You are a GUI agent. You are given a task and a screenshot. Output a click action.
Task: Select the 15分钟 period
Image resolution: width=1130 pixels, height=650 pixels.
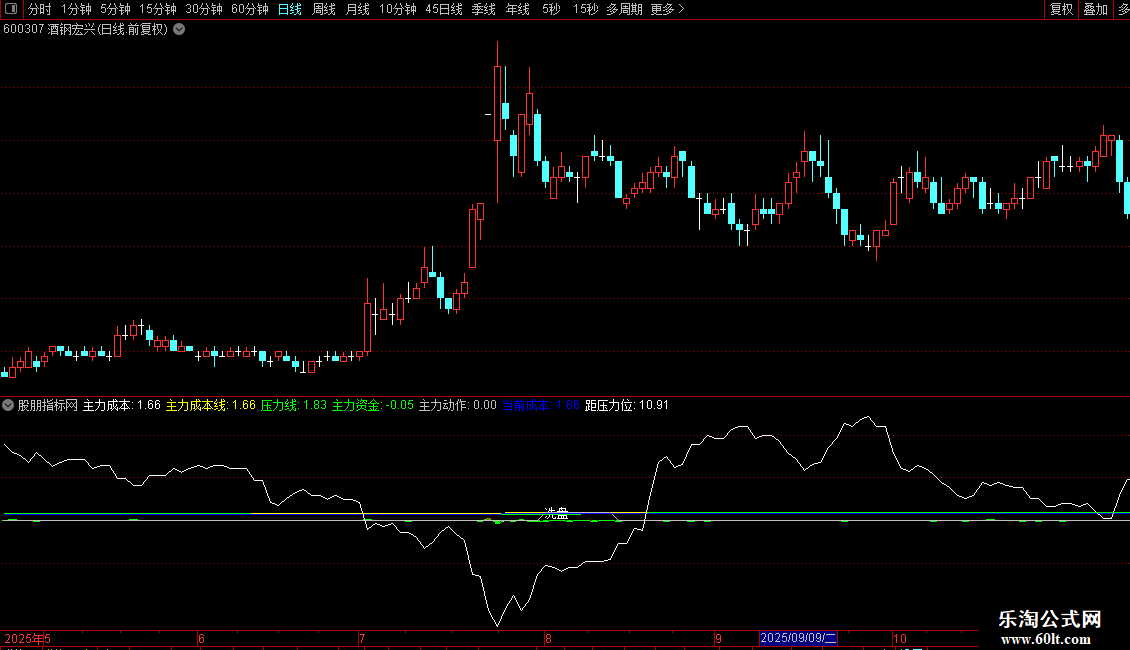158,9
